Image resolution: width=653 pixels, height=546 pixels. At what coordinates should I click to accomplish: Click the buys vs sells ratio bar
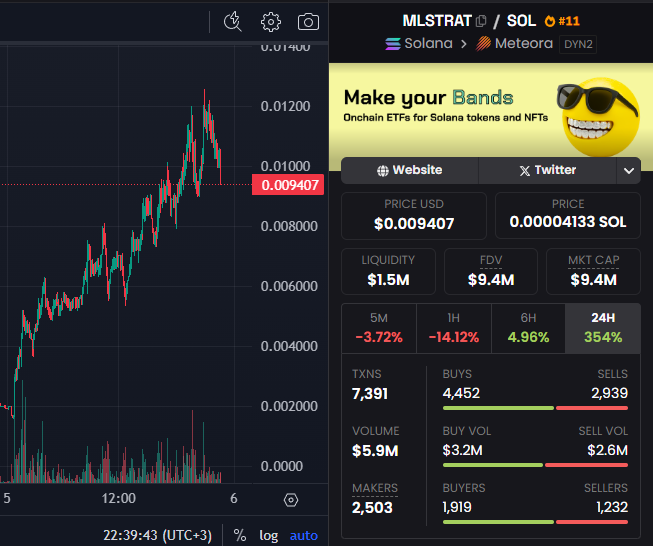pyautogui.click(x=535, y=408)
